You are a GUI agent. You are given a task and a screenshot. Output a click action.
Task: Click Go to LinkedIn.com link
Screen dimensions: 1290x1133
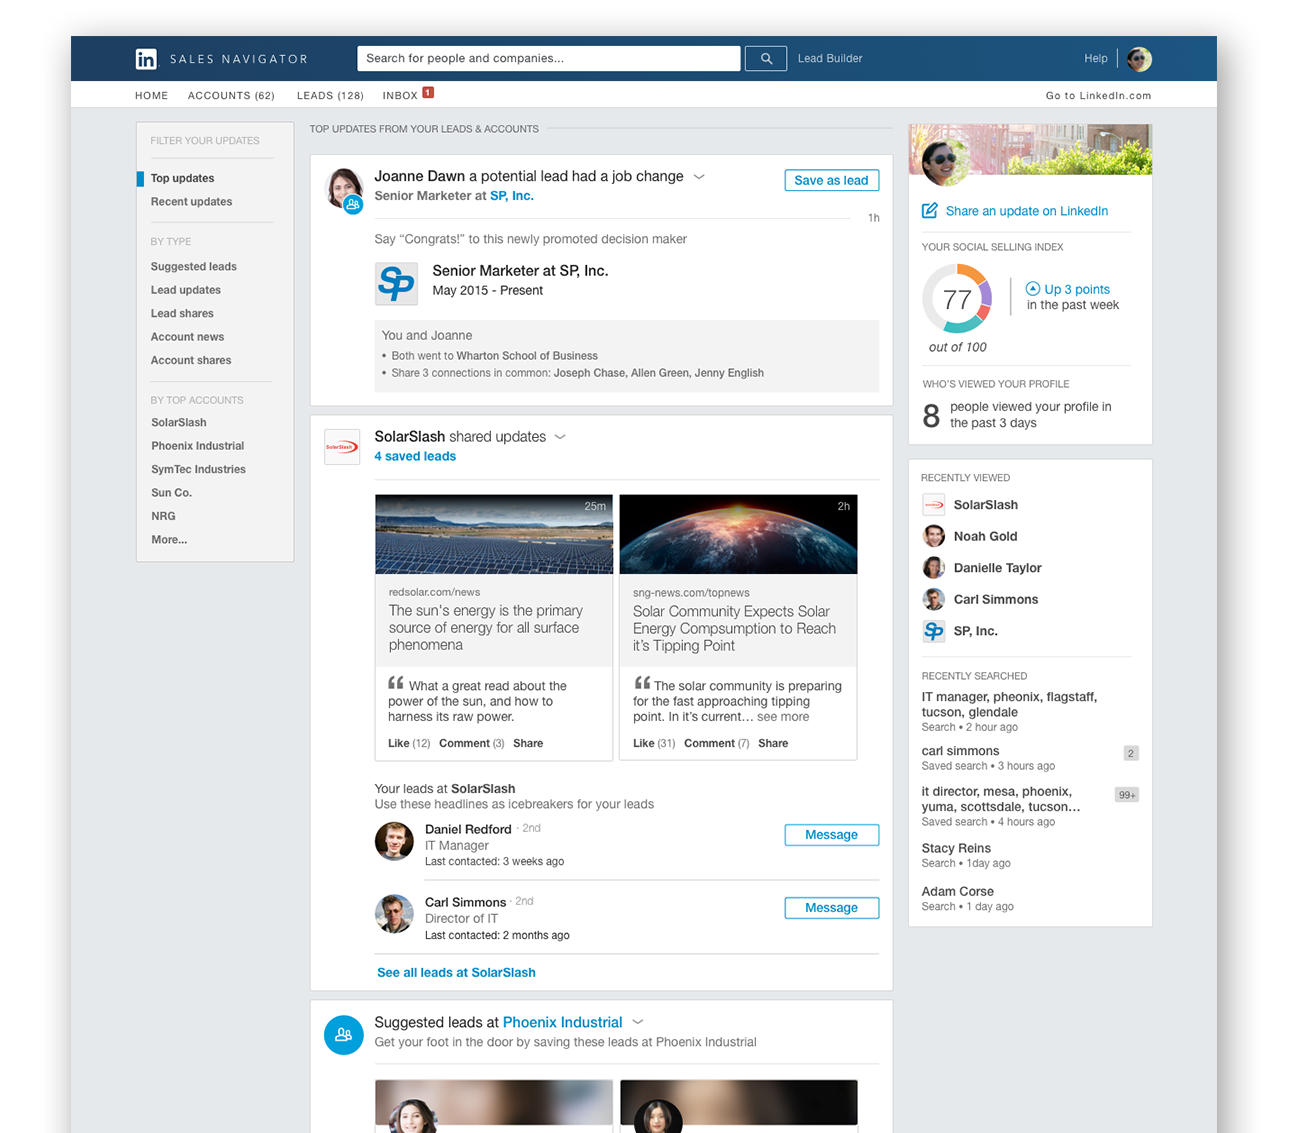[x=1098, y=96]
